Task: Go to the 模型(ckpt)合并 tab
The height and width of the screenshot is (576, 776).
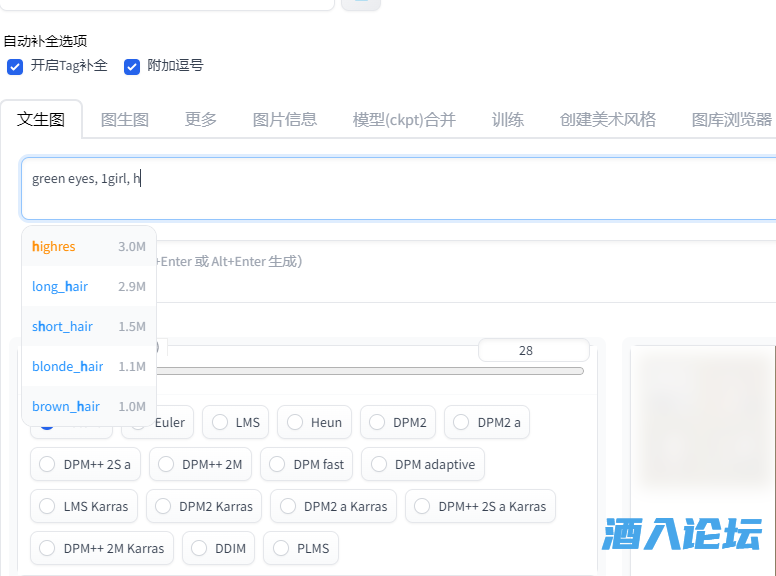Action: [404, 119]
